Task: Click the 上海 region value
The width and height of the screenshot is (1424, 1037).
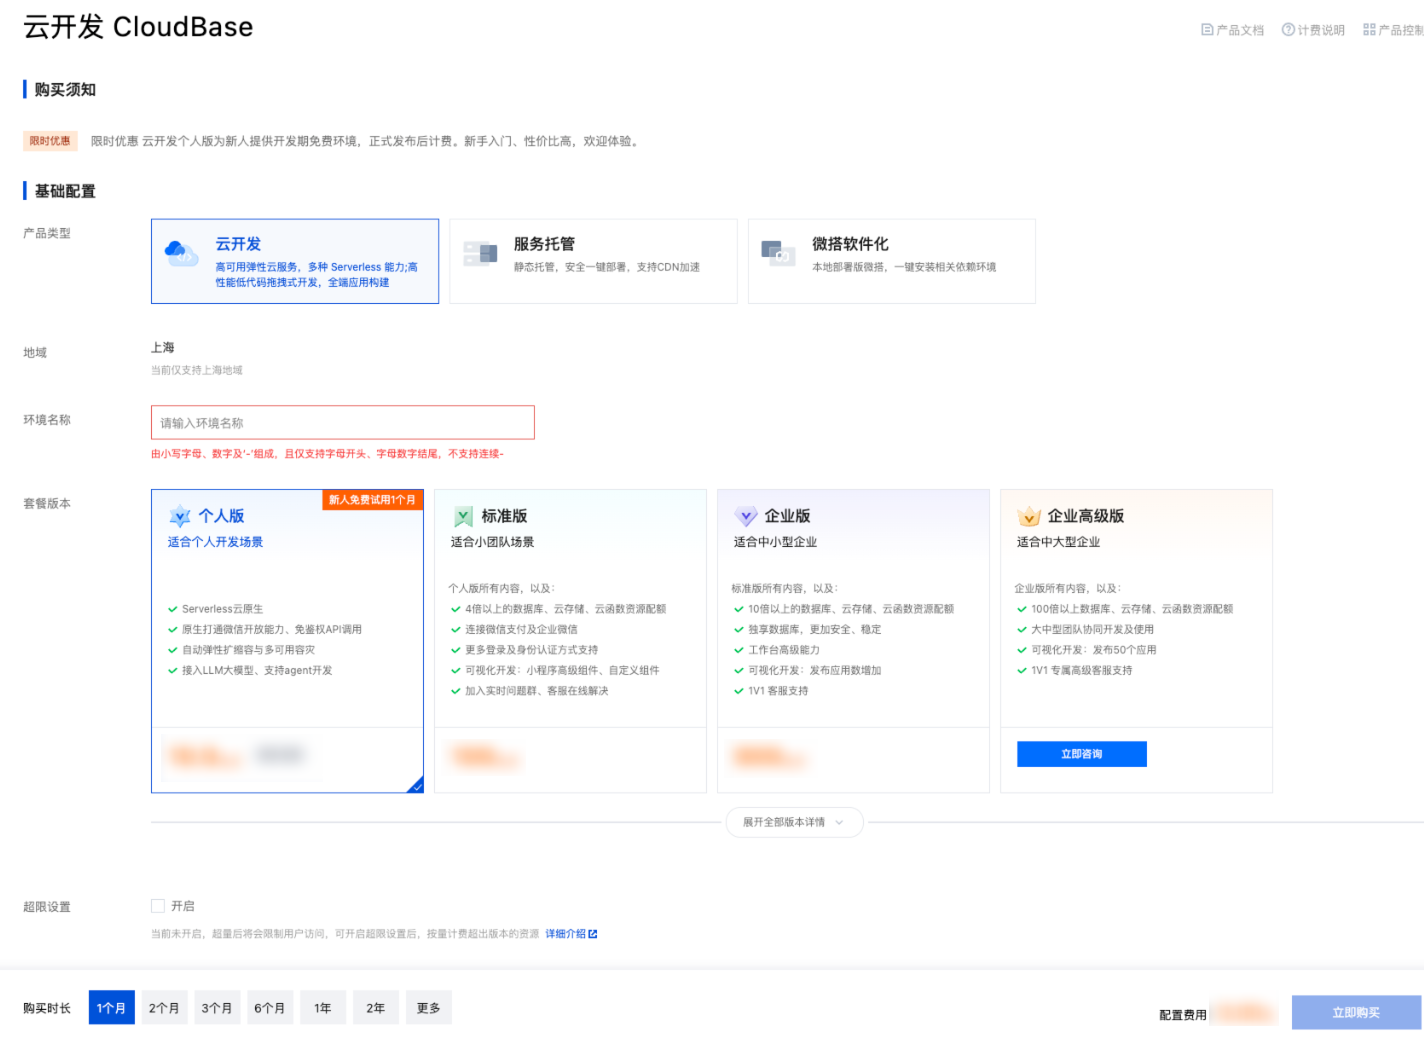Action: click(x=163, y=348)
